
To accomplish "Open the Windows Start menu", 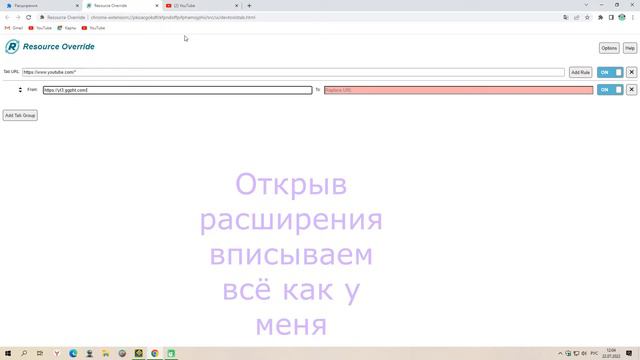I will pos(8,353).
